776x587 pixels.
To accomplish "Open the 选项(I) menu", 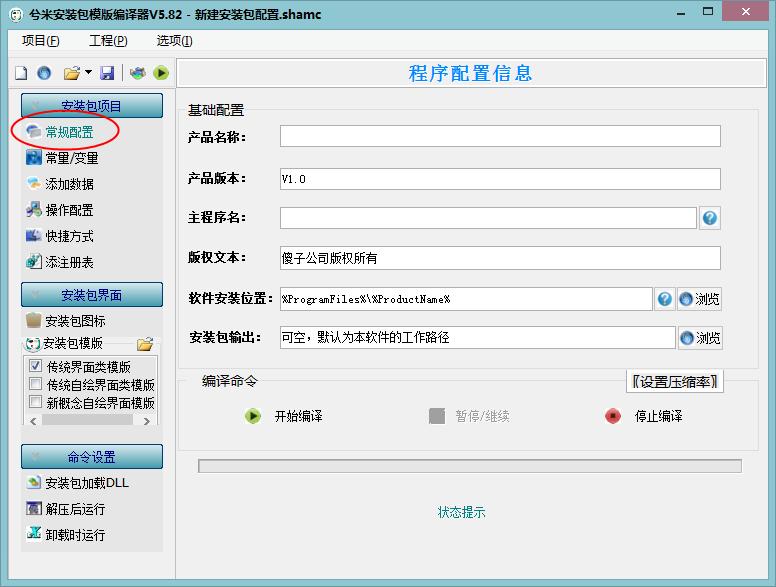I will (x=174, y=41).
